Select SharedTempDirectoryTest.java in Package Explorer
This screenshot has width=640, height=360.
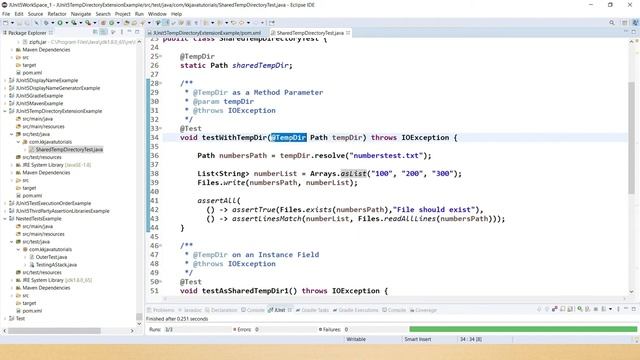tap(69, 150)
